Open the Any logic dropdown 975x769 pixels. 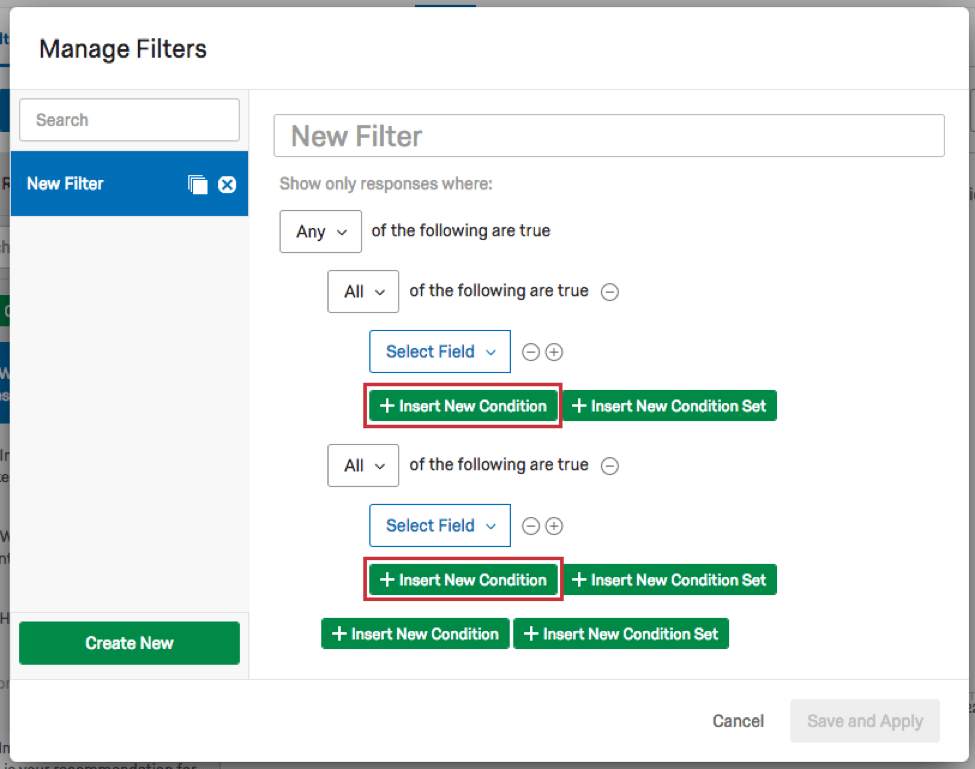tap(320, 231)
